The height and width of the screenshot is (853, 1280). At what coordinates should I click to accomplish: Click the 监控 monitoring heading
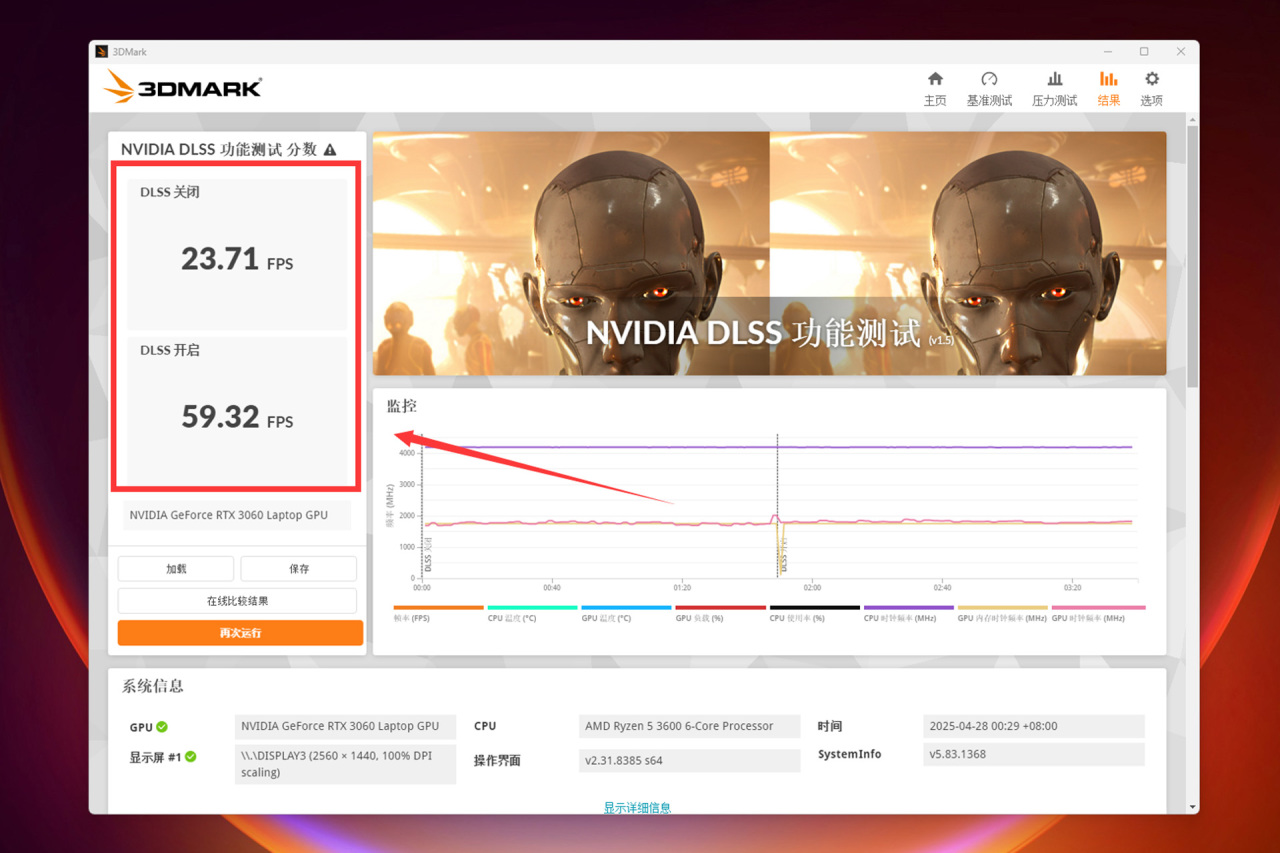coord(402,406)
